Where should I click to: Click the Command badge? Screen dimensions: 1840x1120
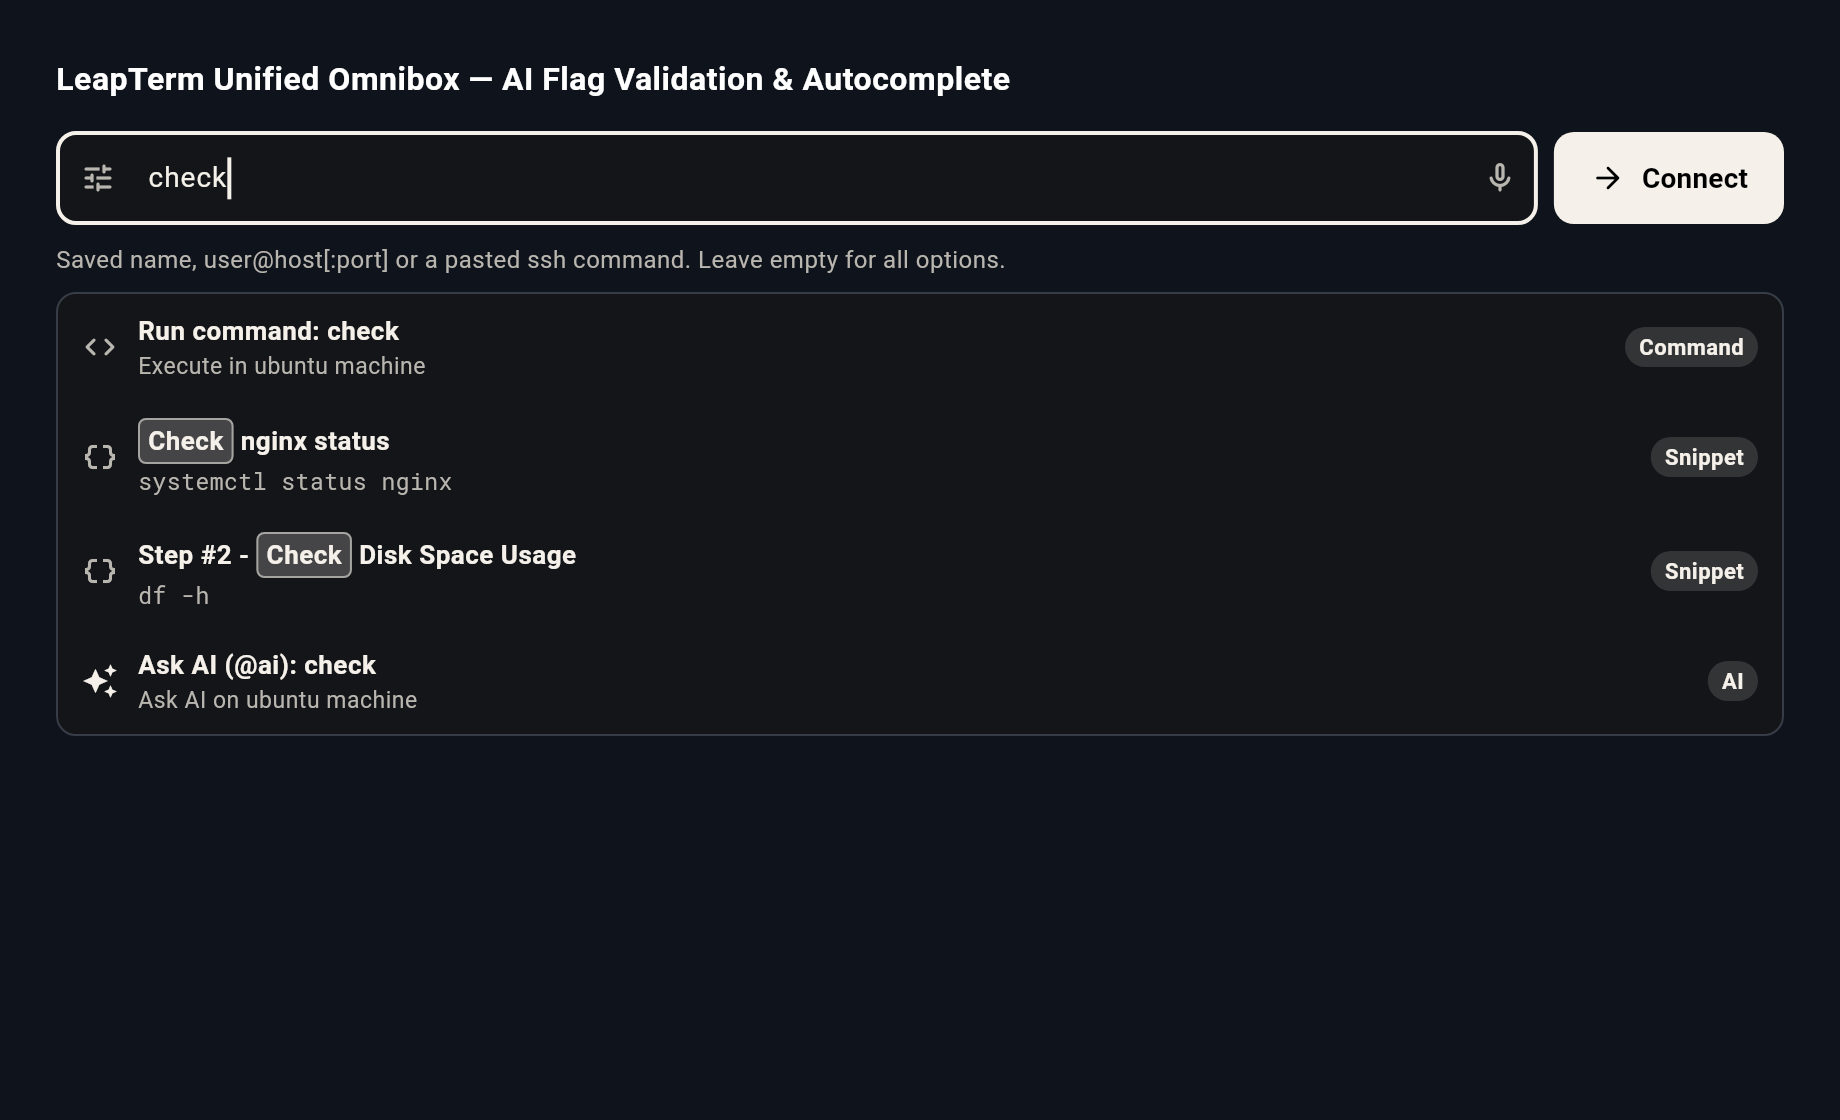(1691, 347)
